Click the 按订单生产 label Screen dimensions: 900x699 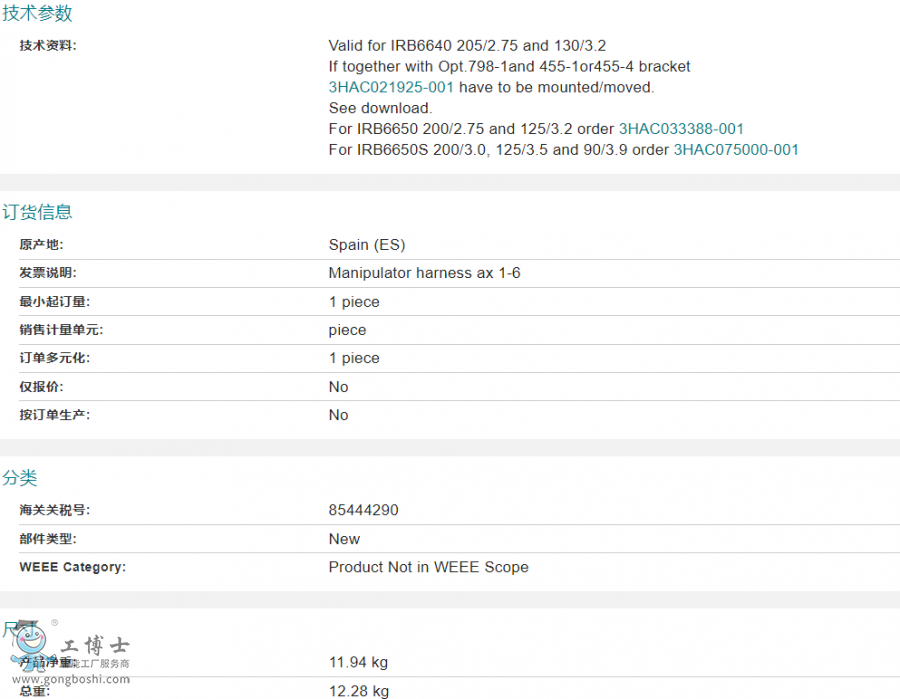(54, 415)
